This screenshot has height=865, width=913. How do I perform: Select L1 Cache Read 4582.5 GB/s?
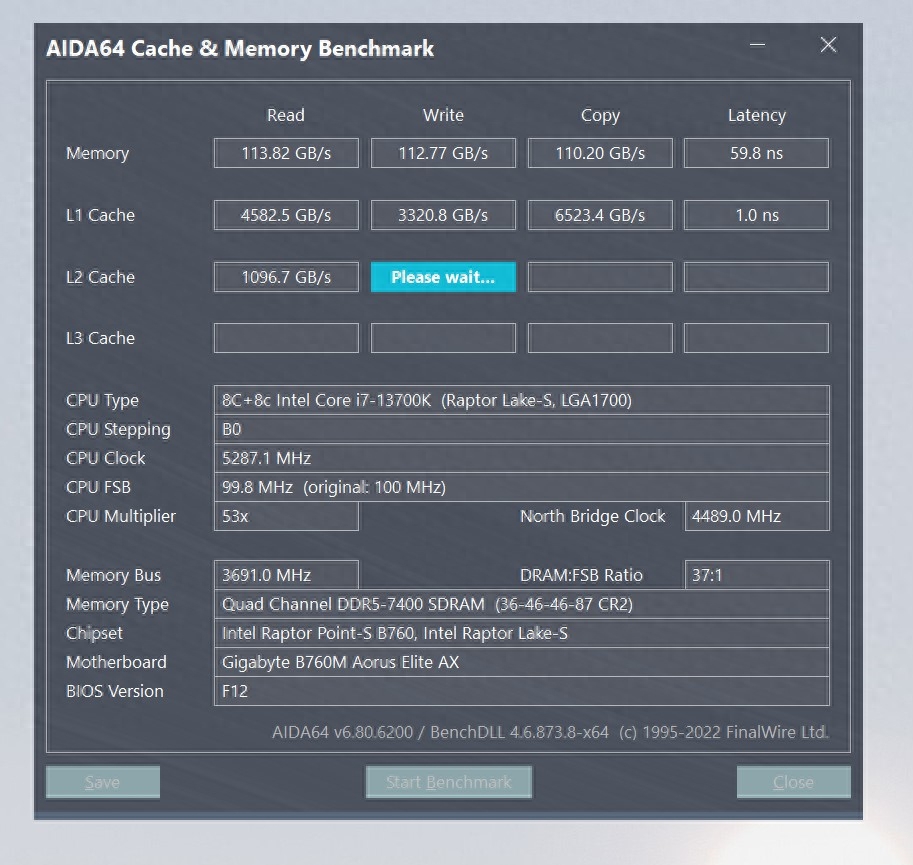tap(286, 215)
